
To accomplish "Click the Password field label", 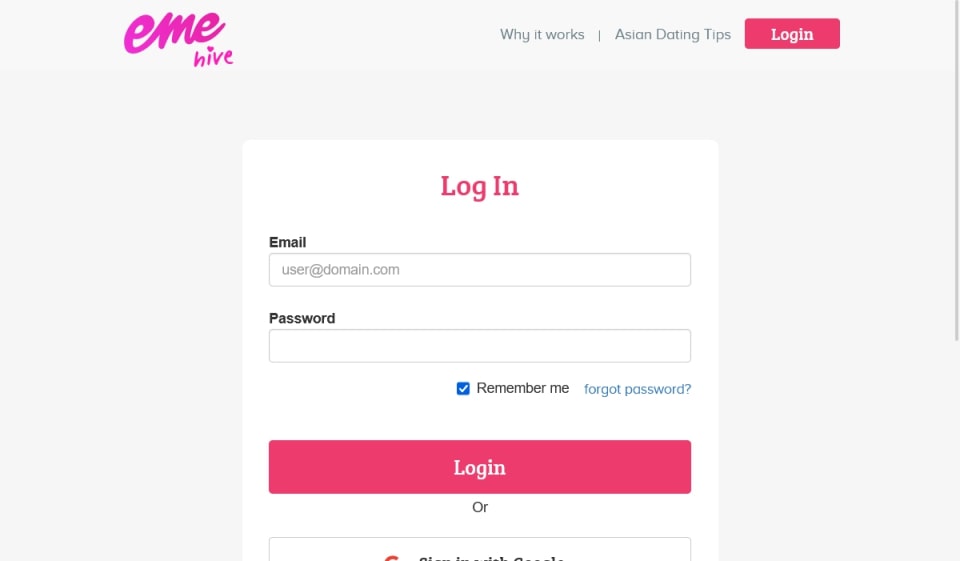I will click(x=302, y=318).
